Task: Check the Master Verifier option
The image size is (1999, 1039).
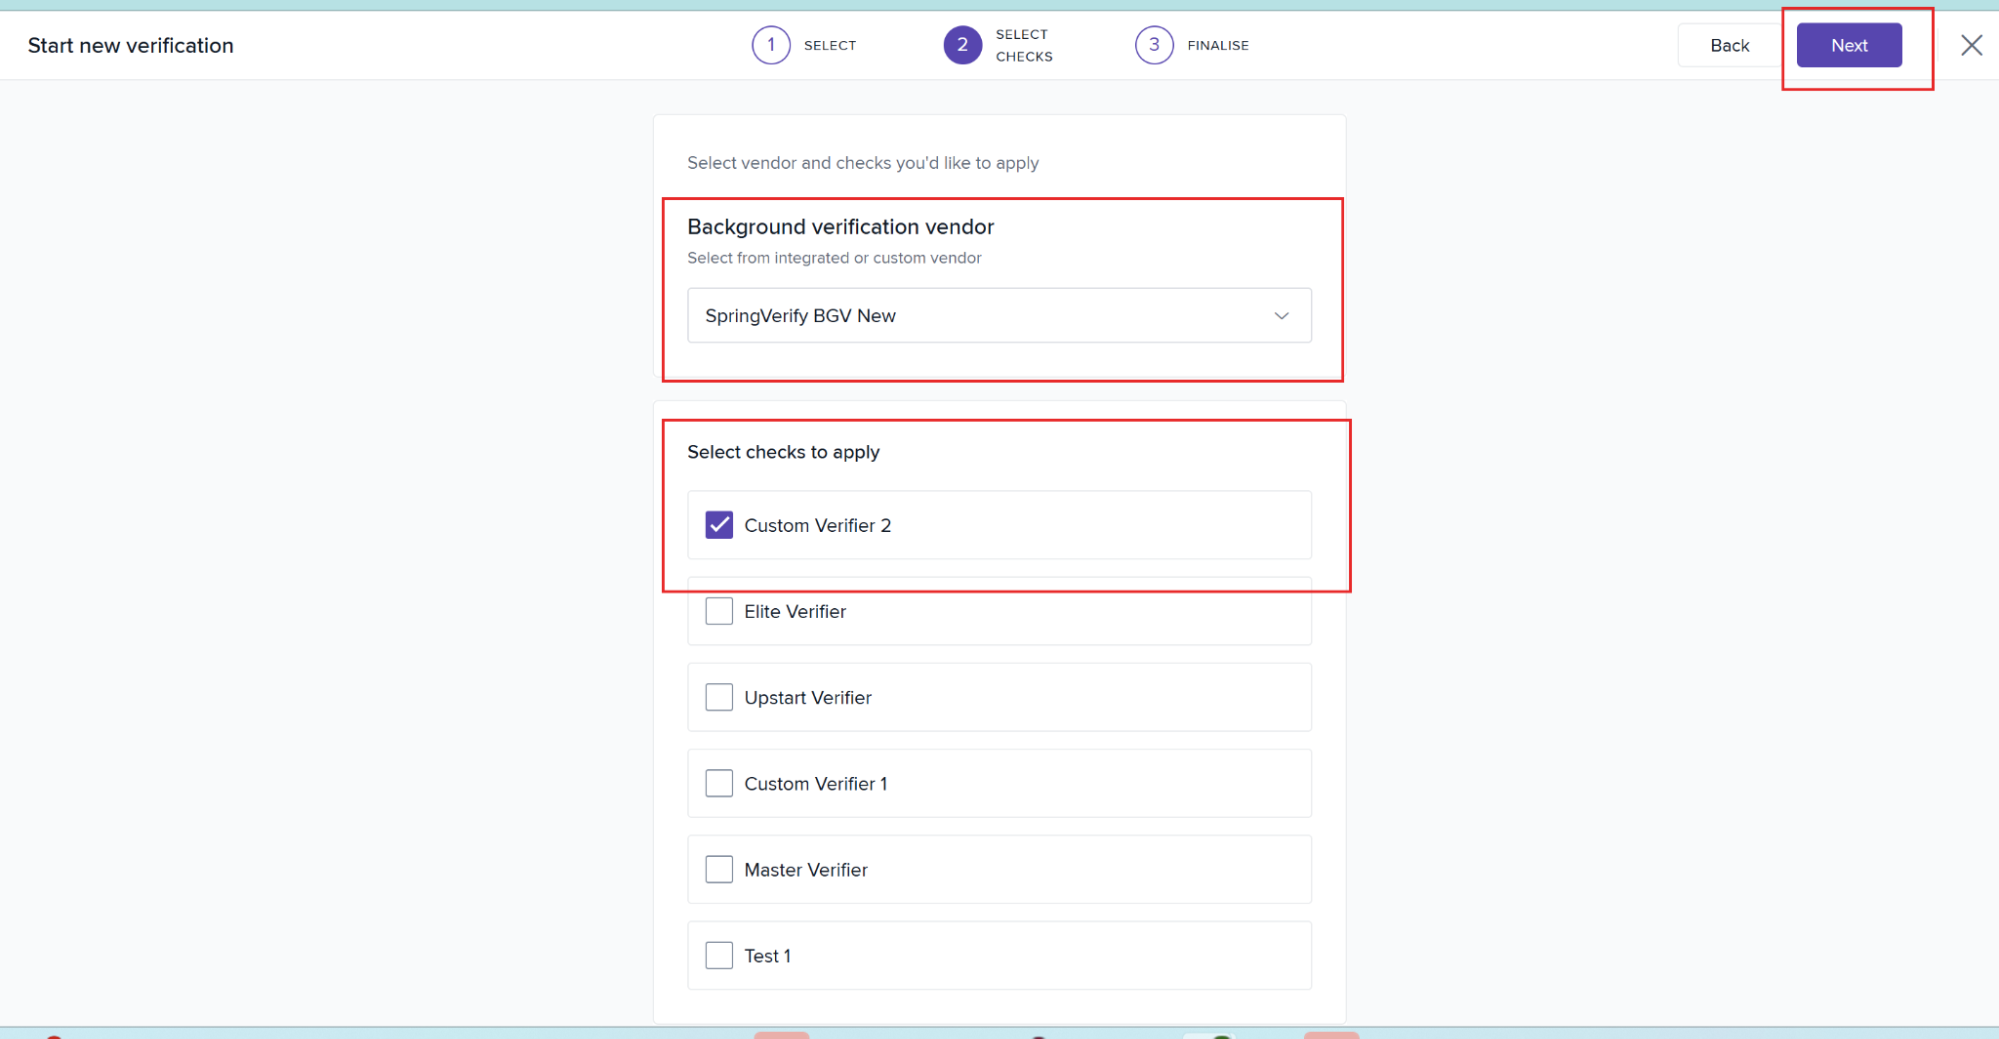Action: [719, 869]
